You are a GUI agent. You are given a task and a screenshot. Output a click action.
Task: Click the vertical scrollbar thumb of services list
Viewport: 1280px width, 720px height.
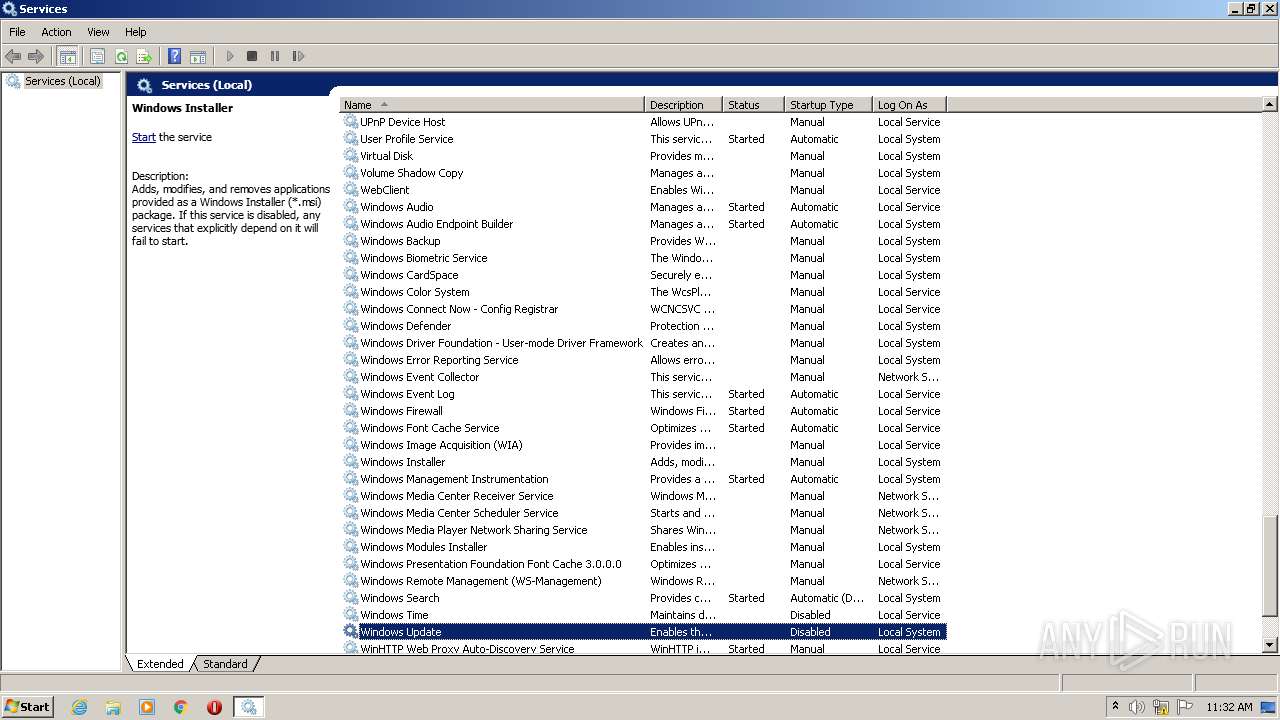1270,566
